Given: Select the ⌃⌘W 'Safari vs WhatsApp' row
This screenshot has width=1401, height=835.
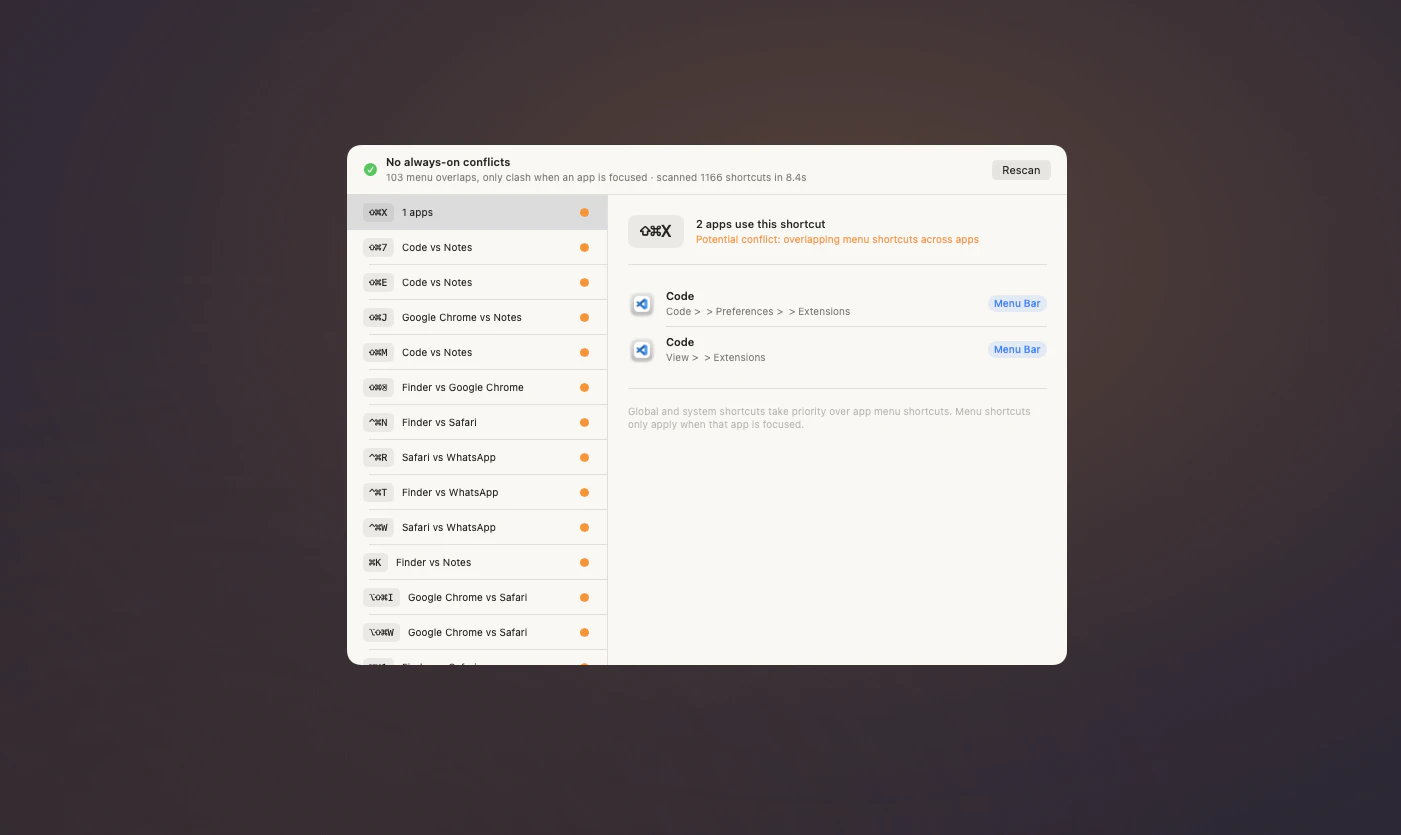Looking at the screenshot, I should 477,527.
